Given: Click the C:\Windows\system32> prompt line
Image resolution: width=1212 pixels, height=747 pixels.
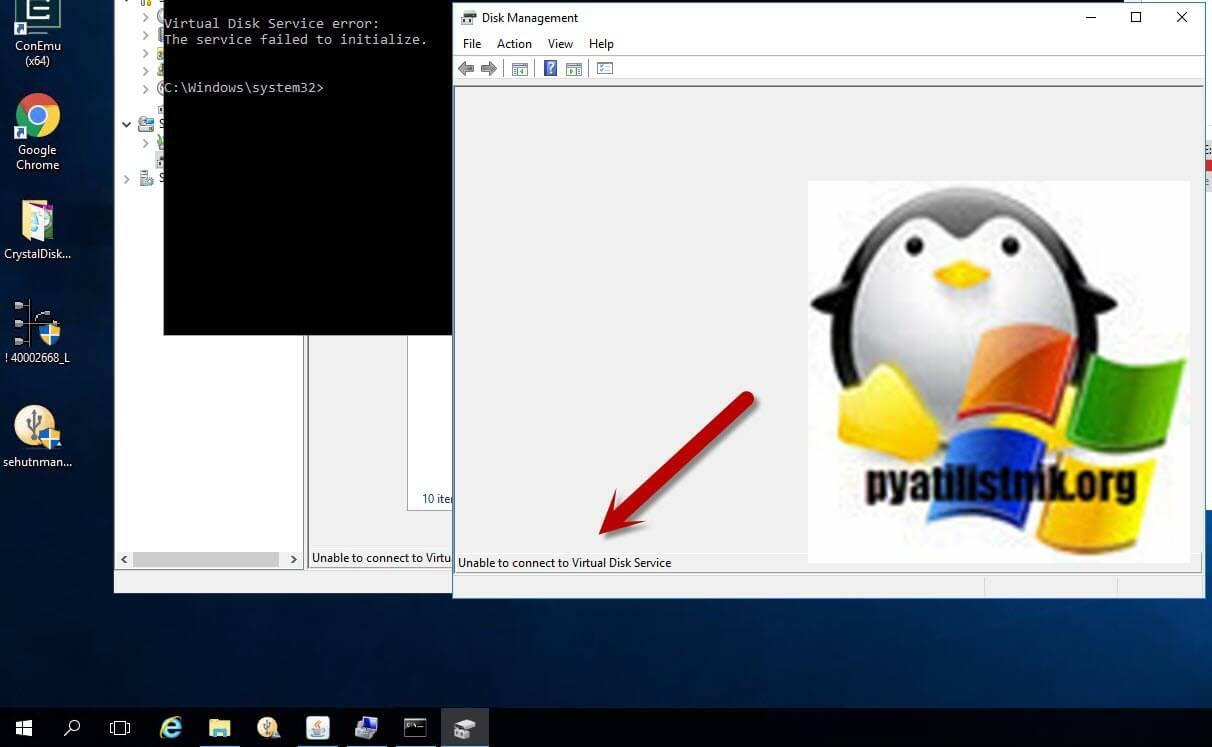Looking at the screenshot, I should click(244, 88).
